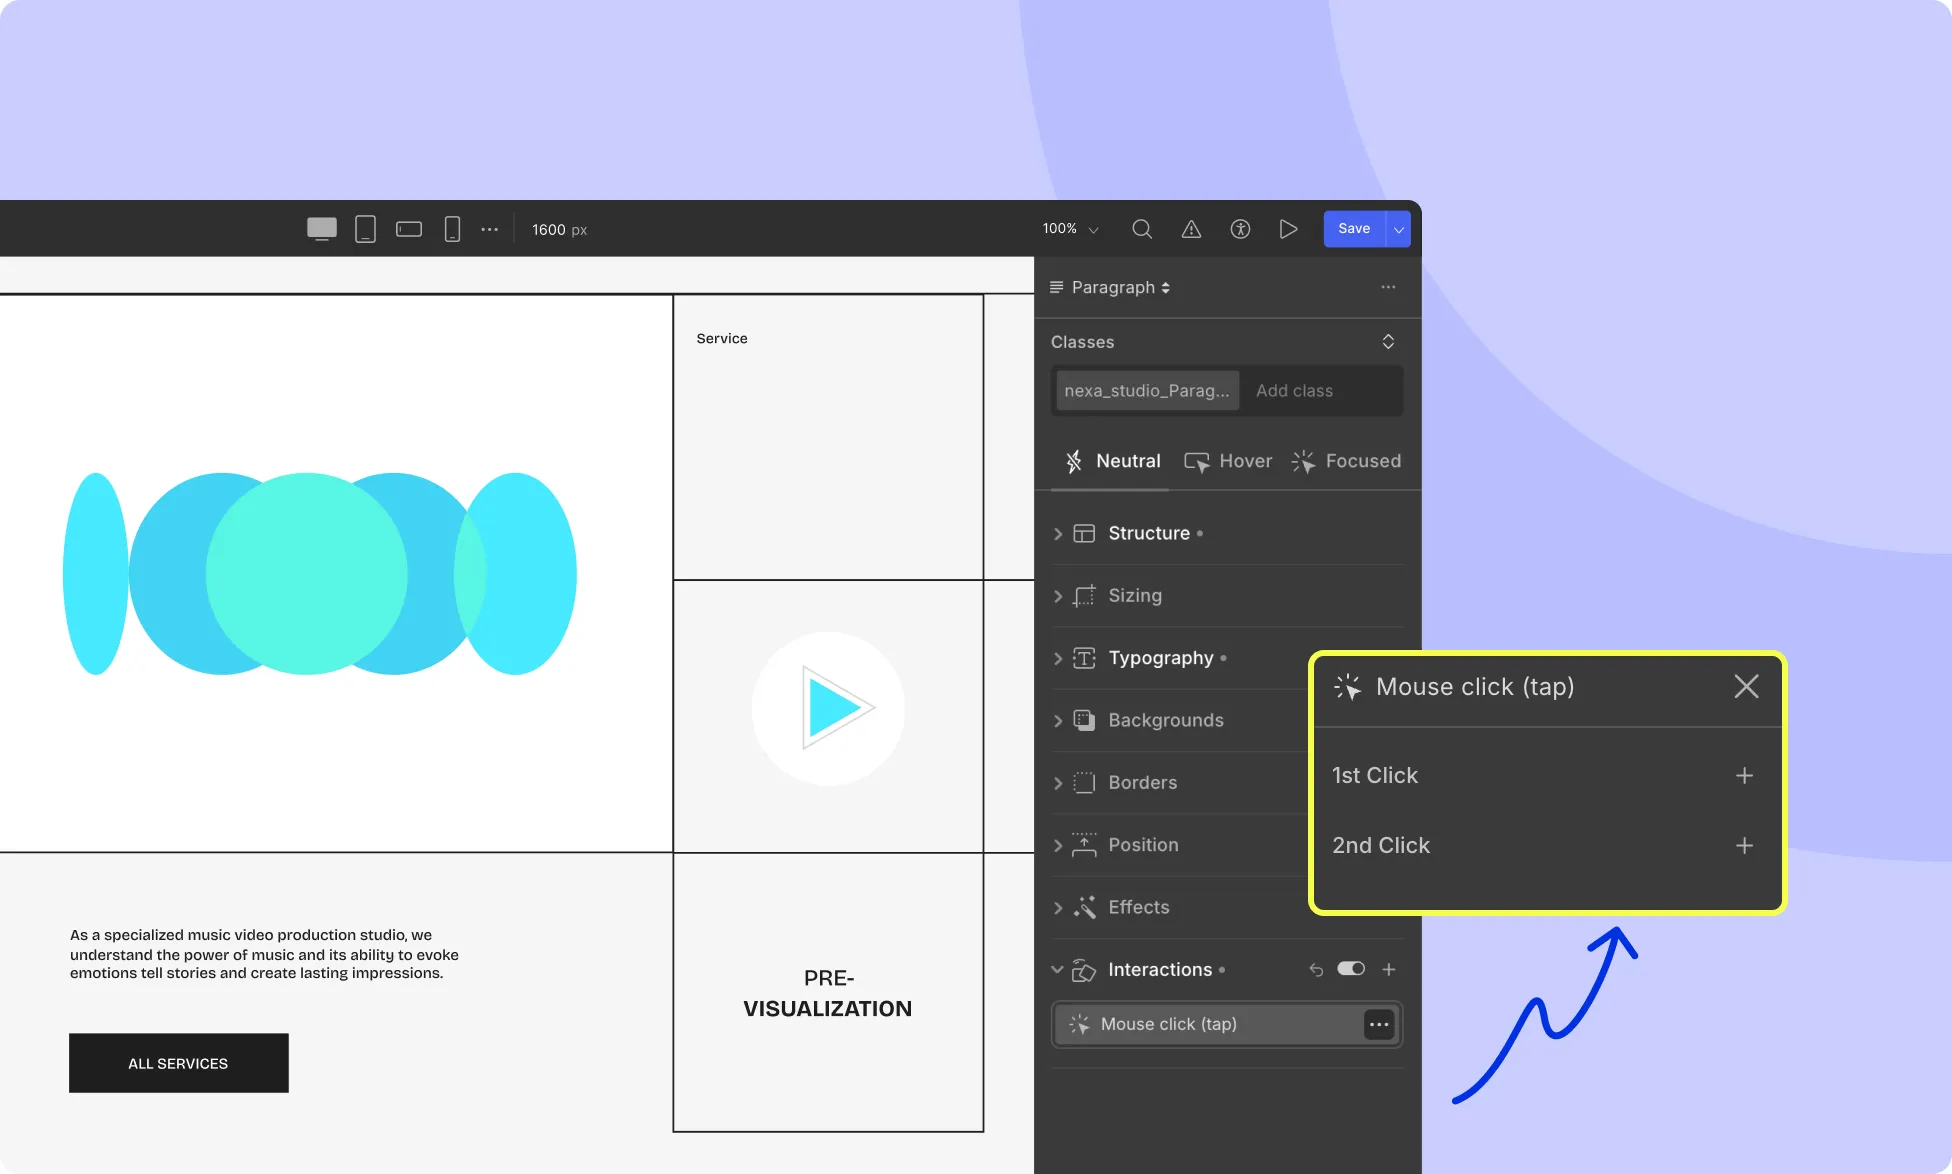Disable the Interactions toggle switch

(x=1351, y=969)
